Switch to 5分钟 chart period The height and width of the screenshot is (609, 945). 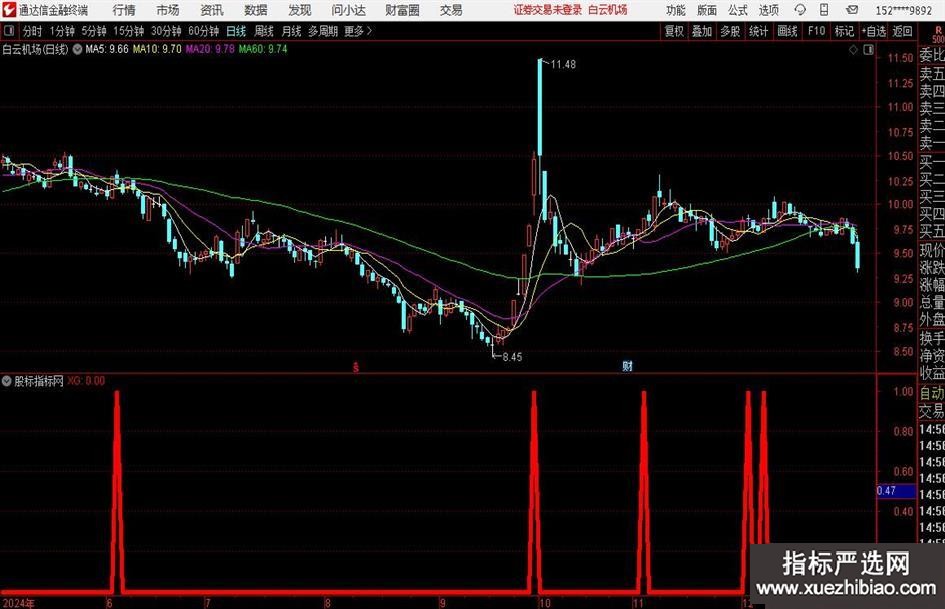[x=93, y=31]
